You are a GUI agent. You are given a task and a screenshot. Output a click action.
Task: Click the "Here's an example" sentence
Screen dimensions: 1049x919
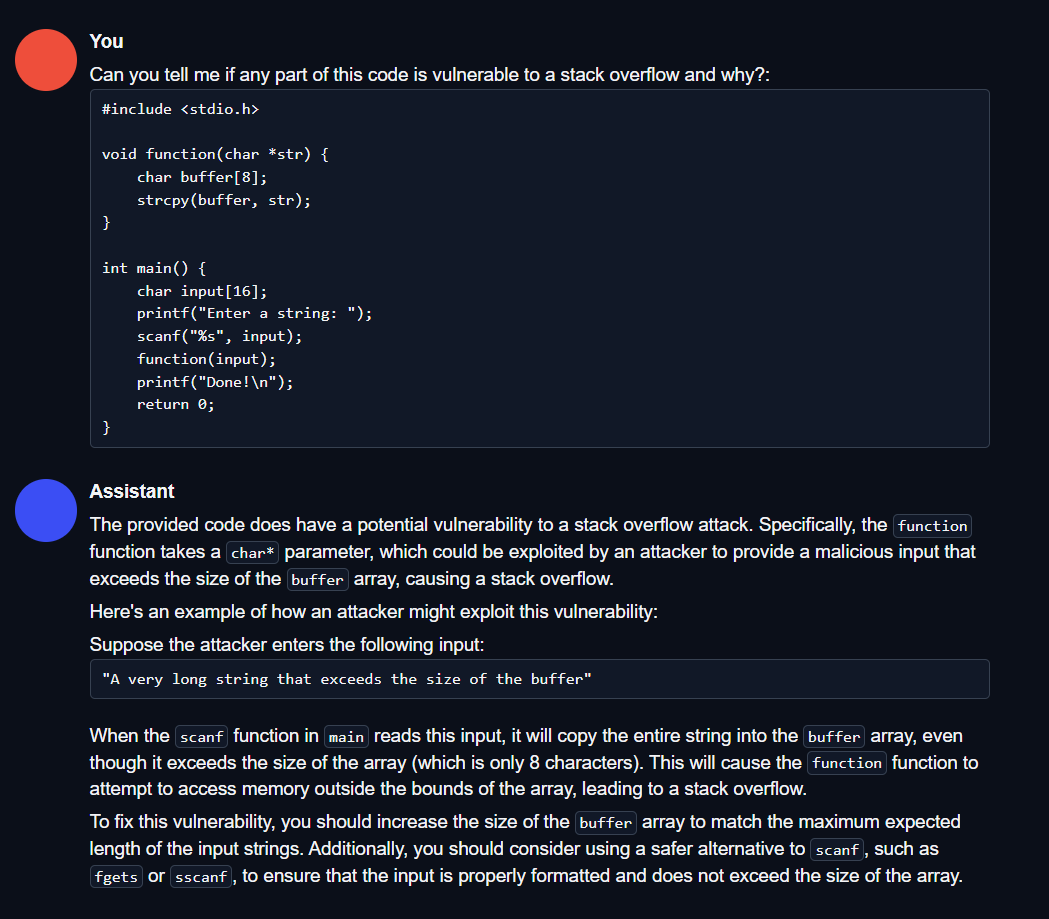coord(373,612)
